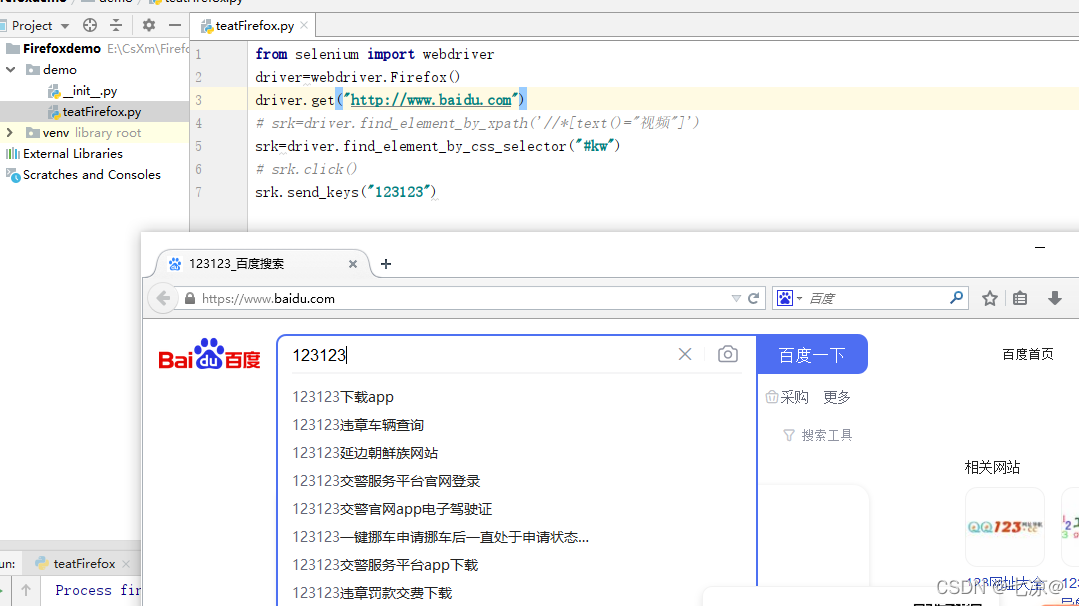Viewport: 1079px width, 606px height.
Task: Select suggestion 123123违章车辆查询
Action: pos(358,425)
